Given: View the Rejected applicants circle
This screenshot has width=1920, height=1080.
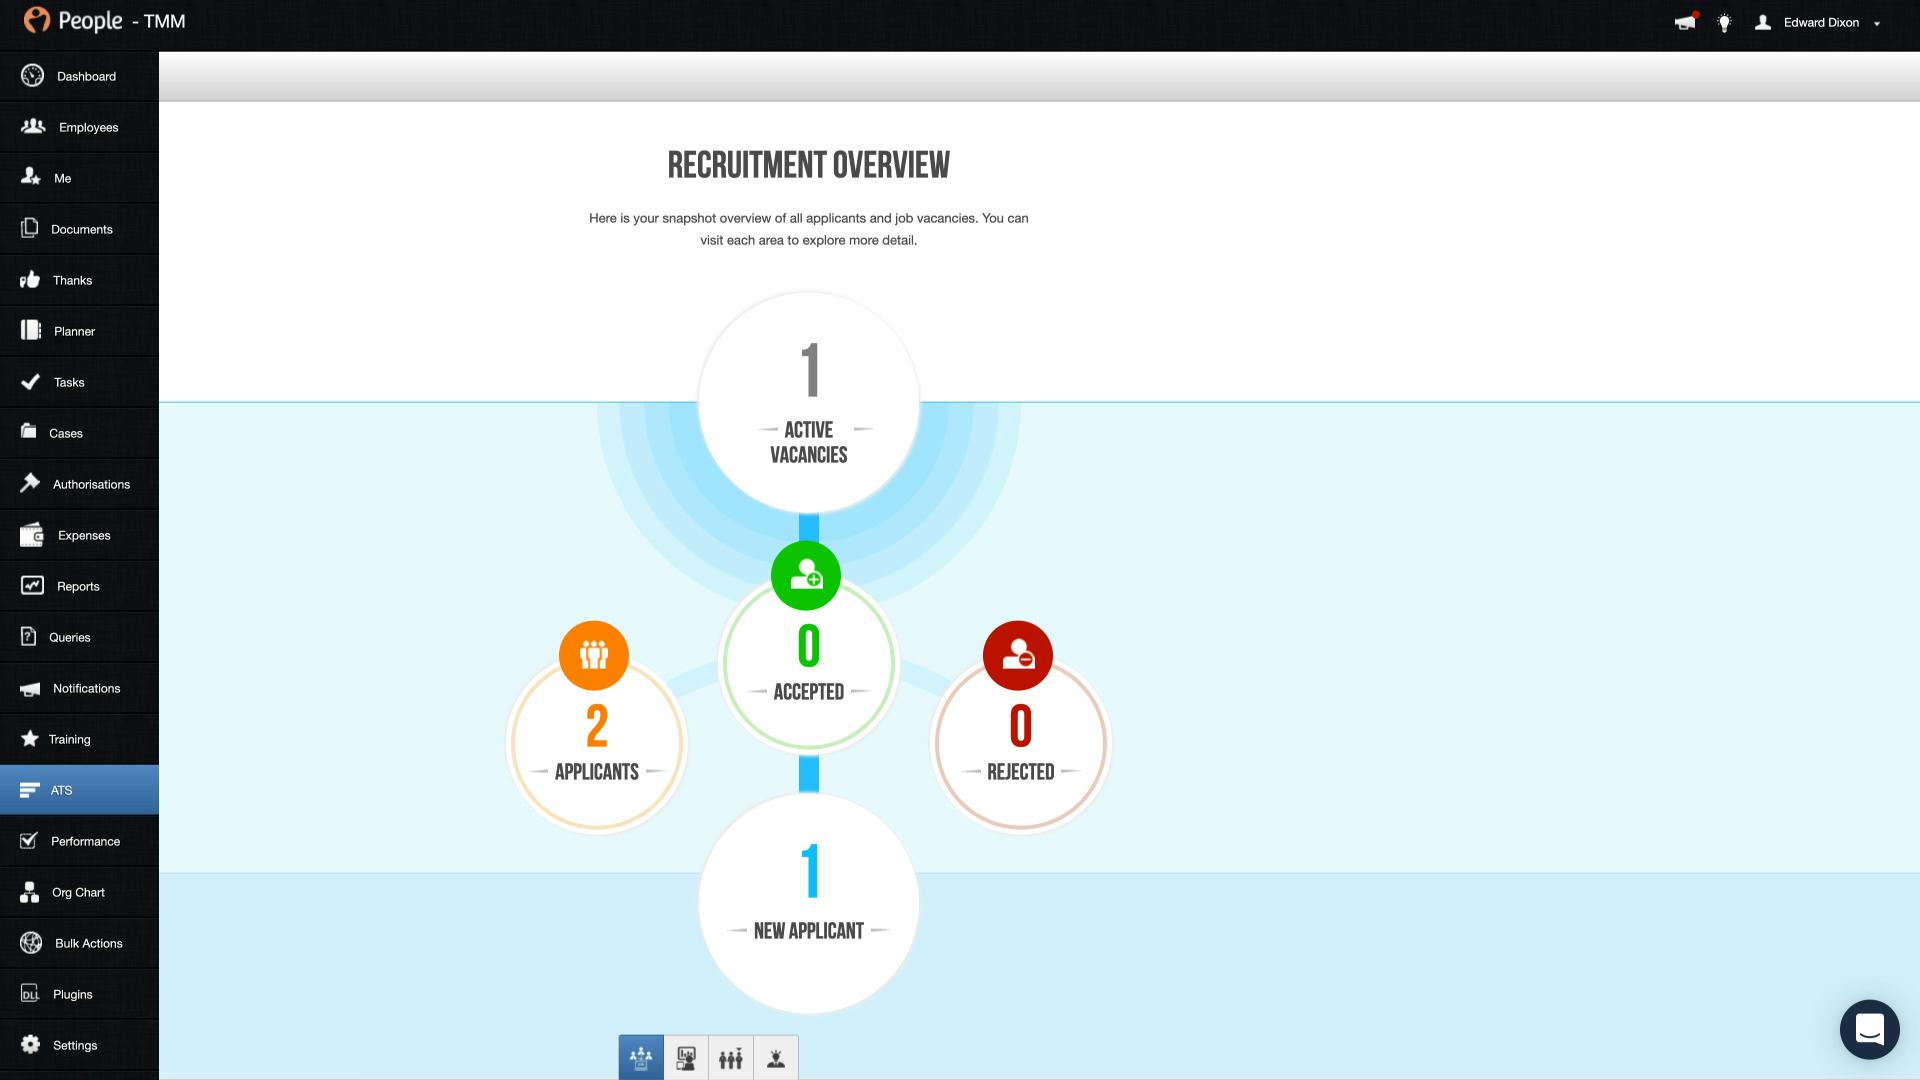Looking at the screenshot, I should tap(1021, 742).
